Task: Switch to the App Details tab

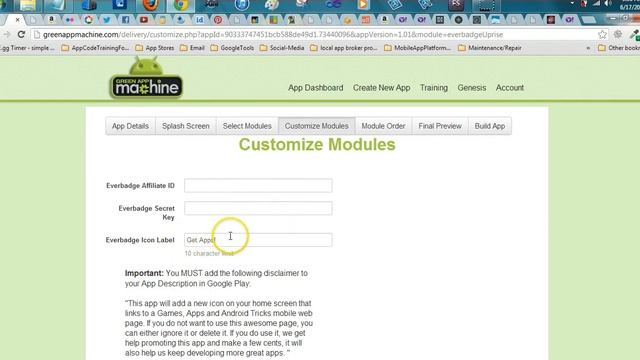Action: (130, 126)
